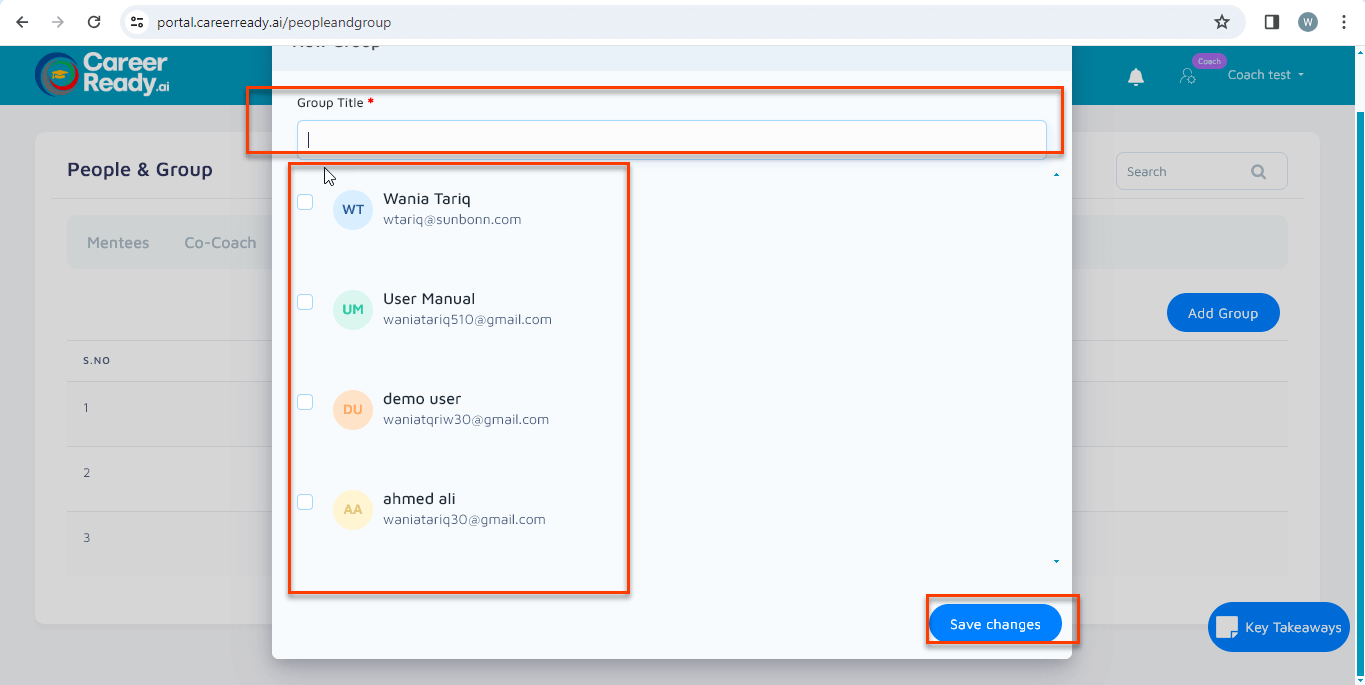The height and width of the screenshot is (685, 1365).
Task: Click the WT avatar for Wania Tariq
Action: 352,210
